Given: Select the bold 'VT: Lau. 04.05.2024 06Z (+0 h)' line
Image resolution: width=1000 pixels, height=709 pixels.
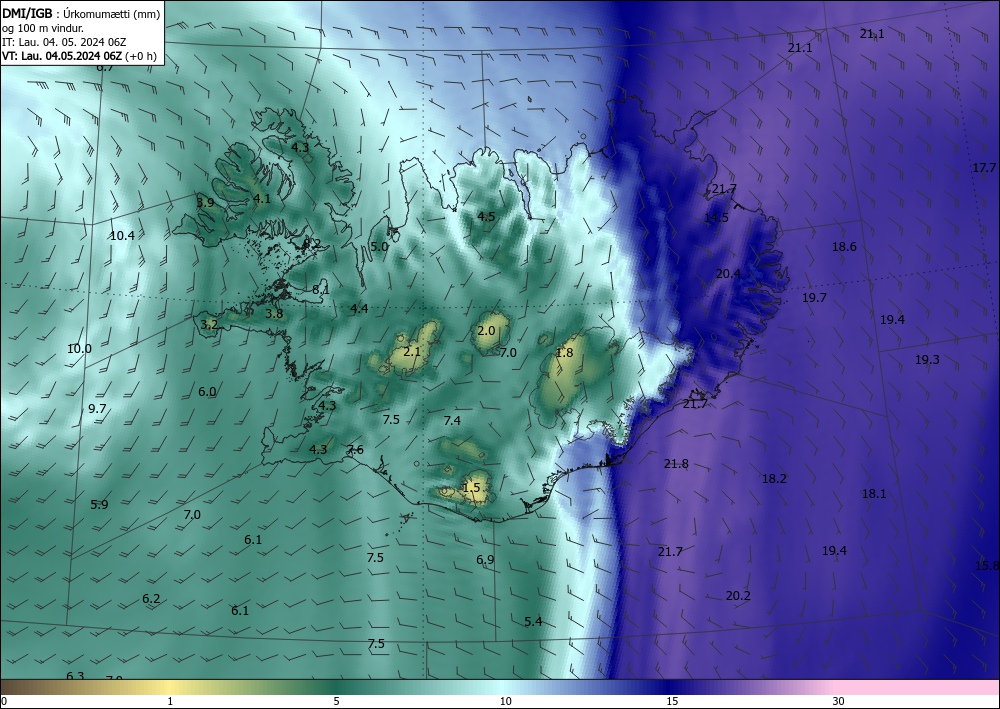Looking at the screenshot, I should (x=78, y=55).
